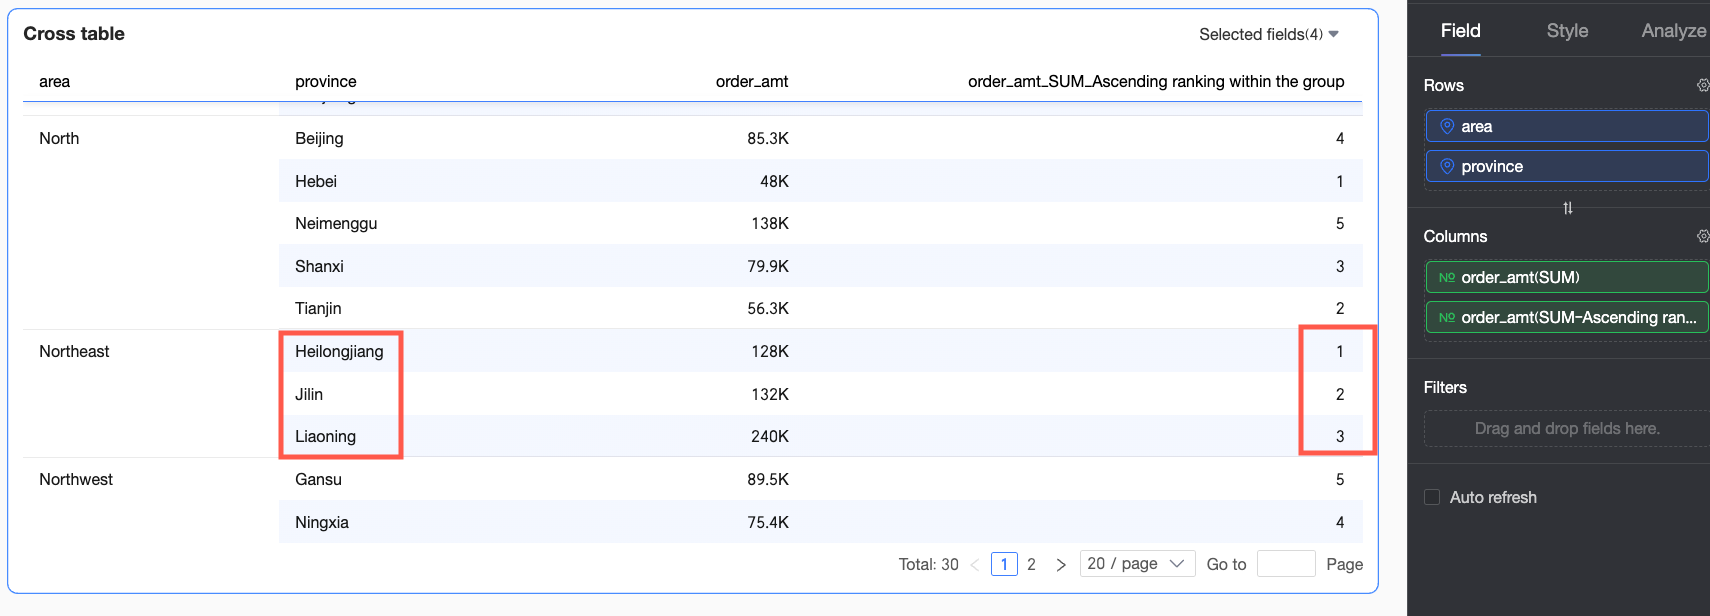1710x616 pixels.
Task: Go to previous page with left arrow
Action: coord(975,564)
